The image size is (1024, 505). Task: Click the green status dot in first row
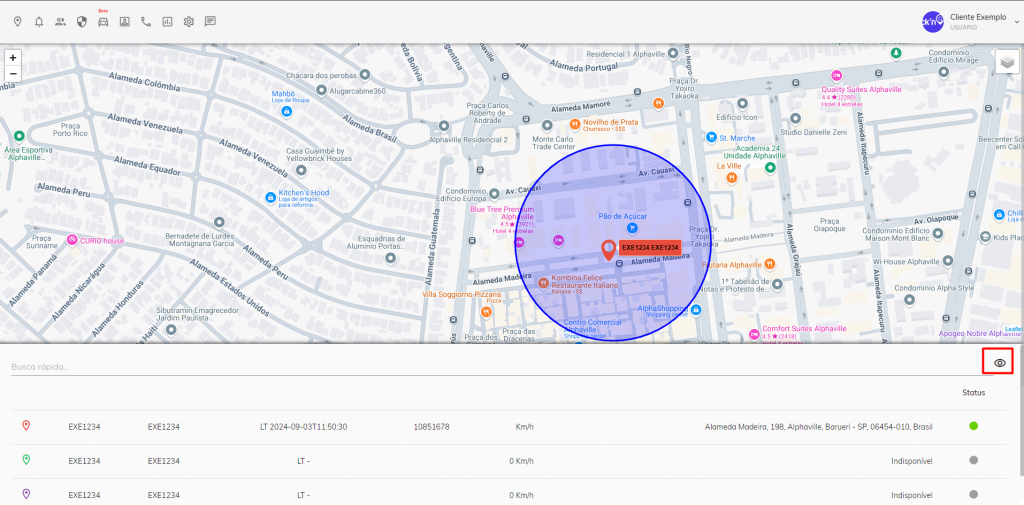coord(974,426)
